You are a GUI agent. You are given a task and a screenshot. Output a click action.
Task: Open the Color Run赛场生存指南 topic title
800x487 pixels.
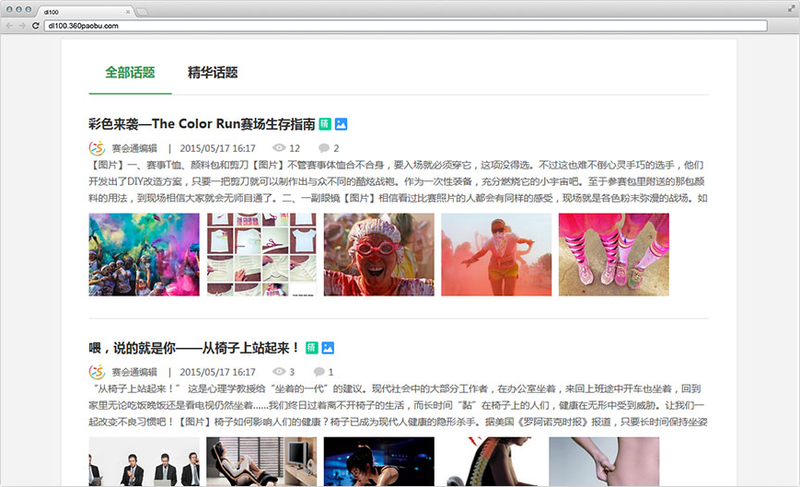[202, 124]
